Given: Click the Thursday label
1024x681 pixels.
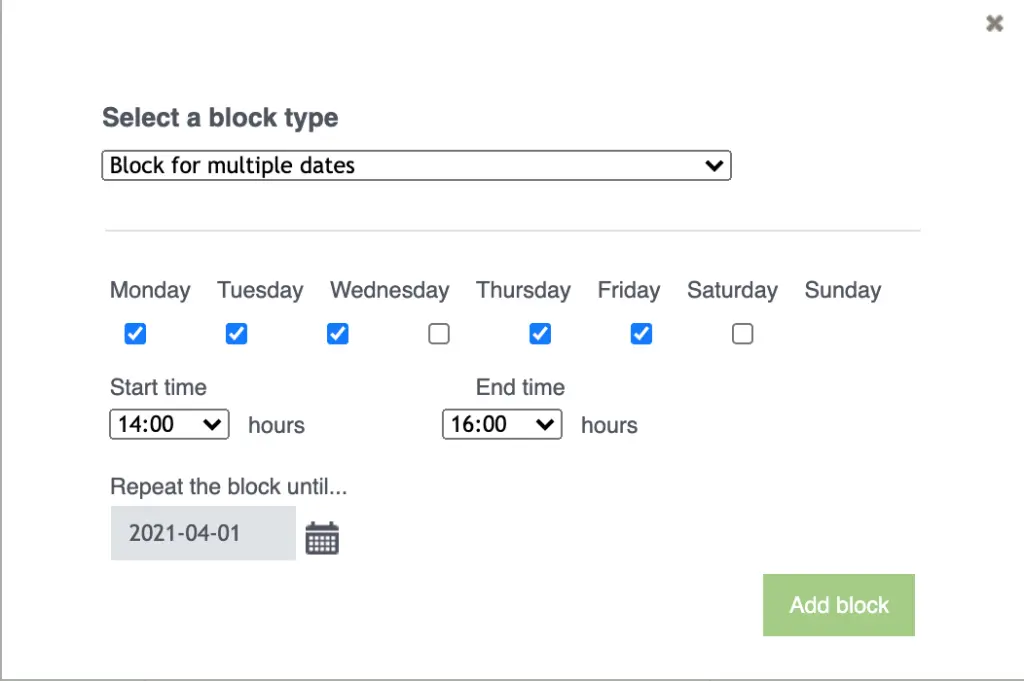Looking at the screenshot, I should (523, 290).
